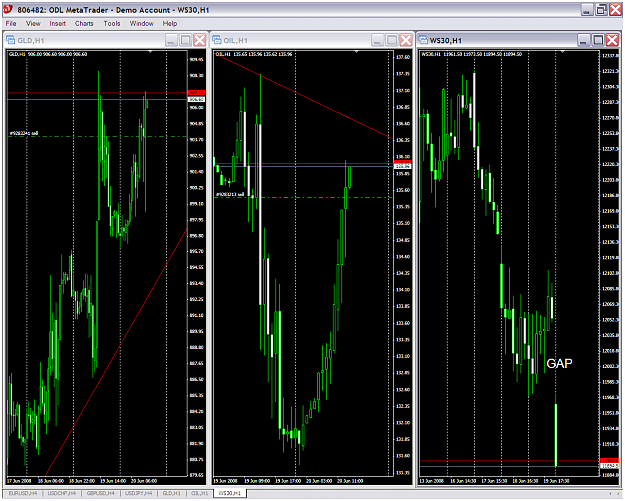Image resolution: width=625 pixels, height=501 pixels.
Task: Open the View menu
Action: click(33, 24)
